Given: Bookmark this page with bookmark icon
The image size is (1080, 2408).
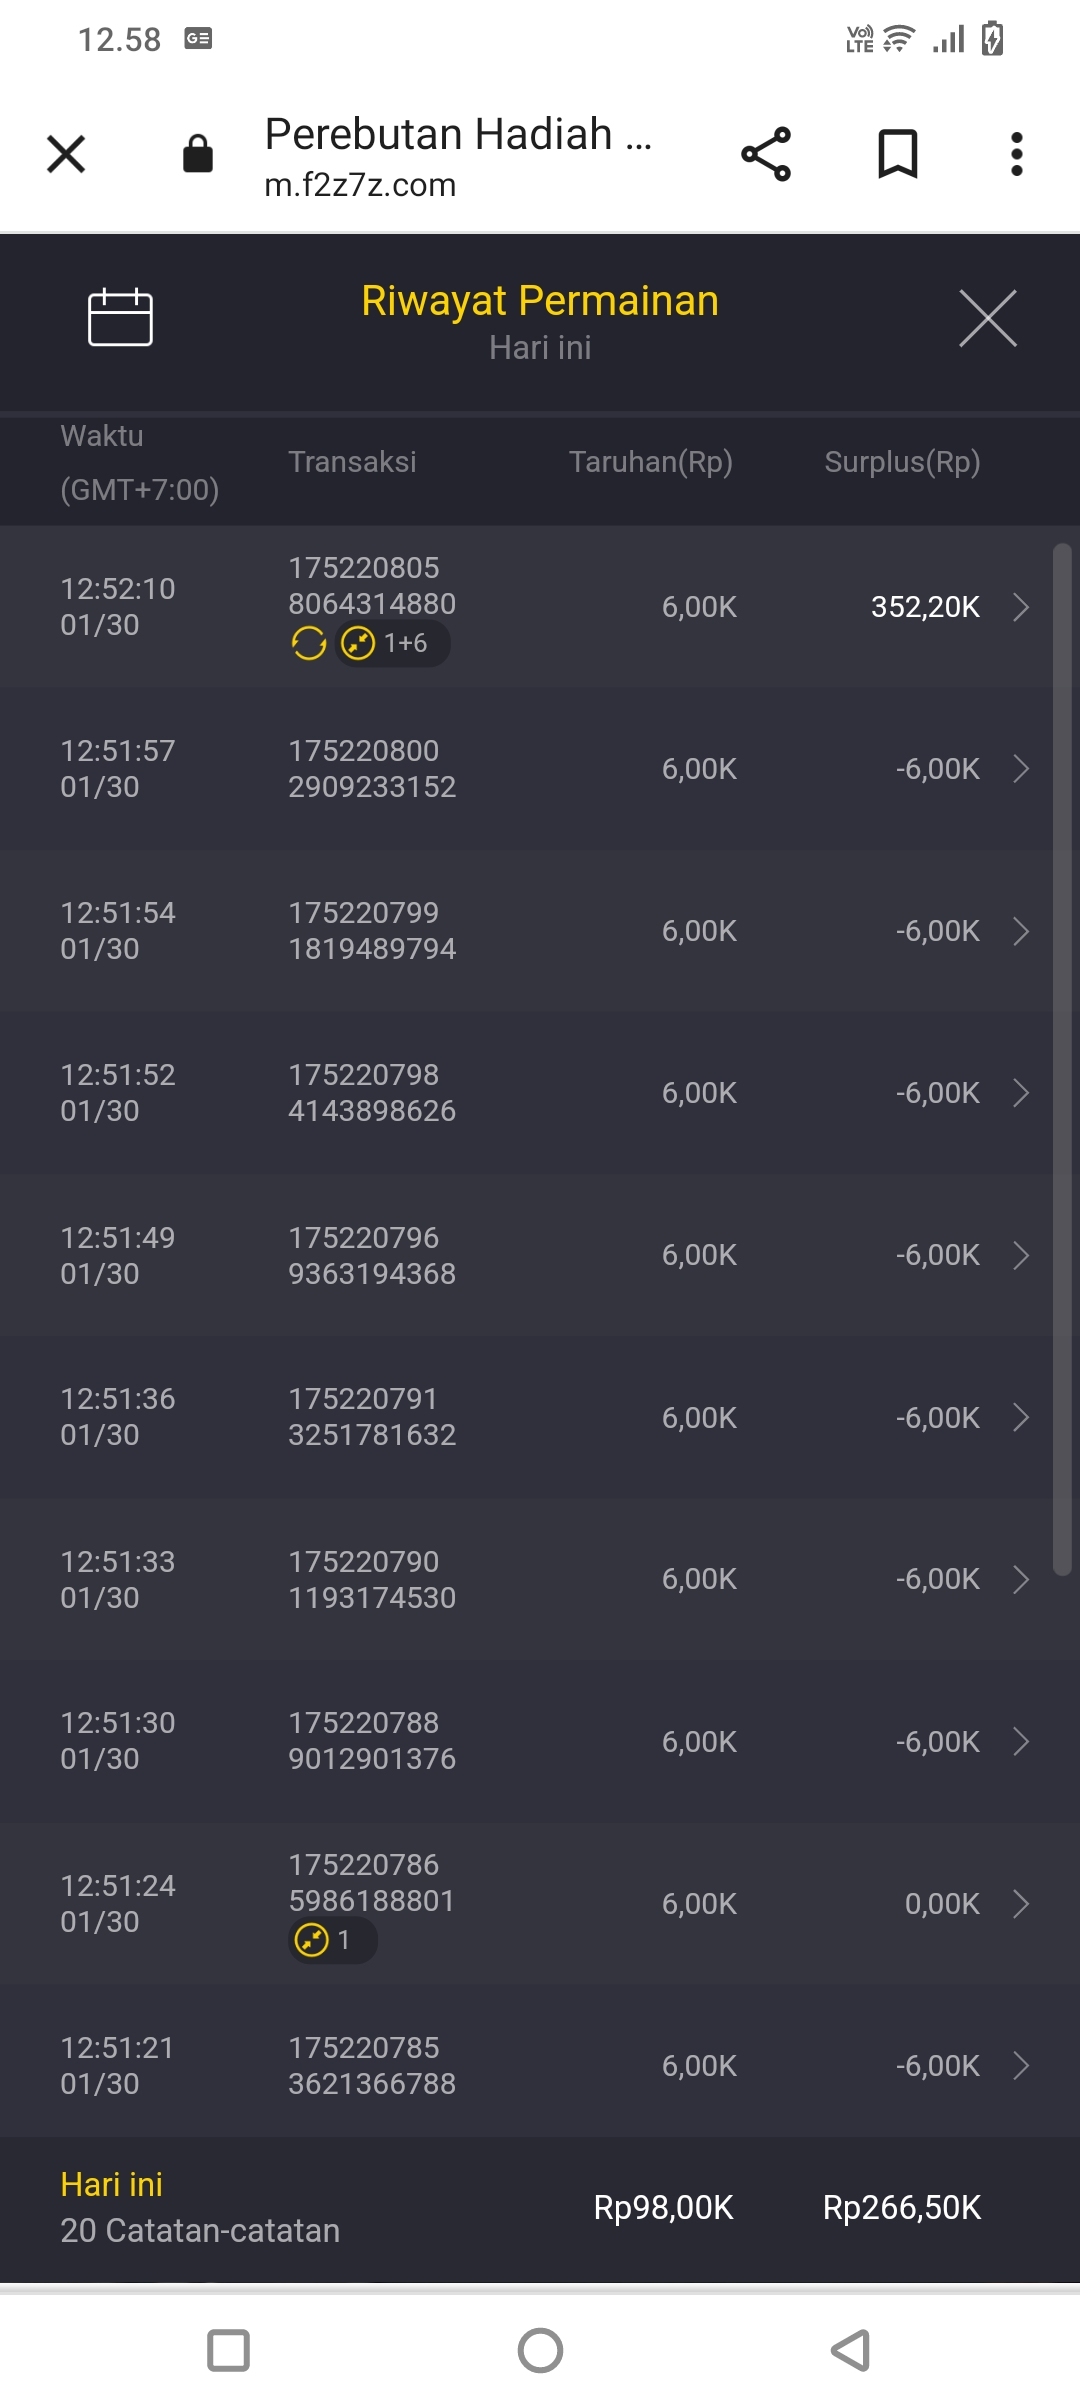Looking at the screenshot, I should click(897, 154).
